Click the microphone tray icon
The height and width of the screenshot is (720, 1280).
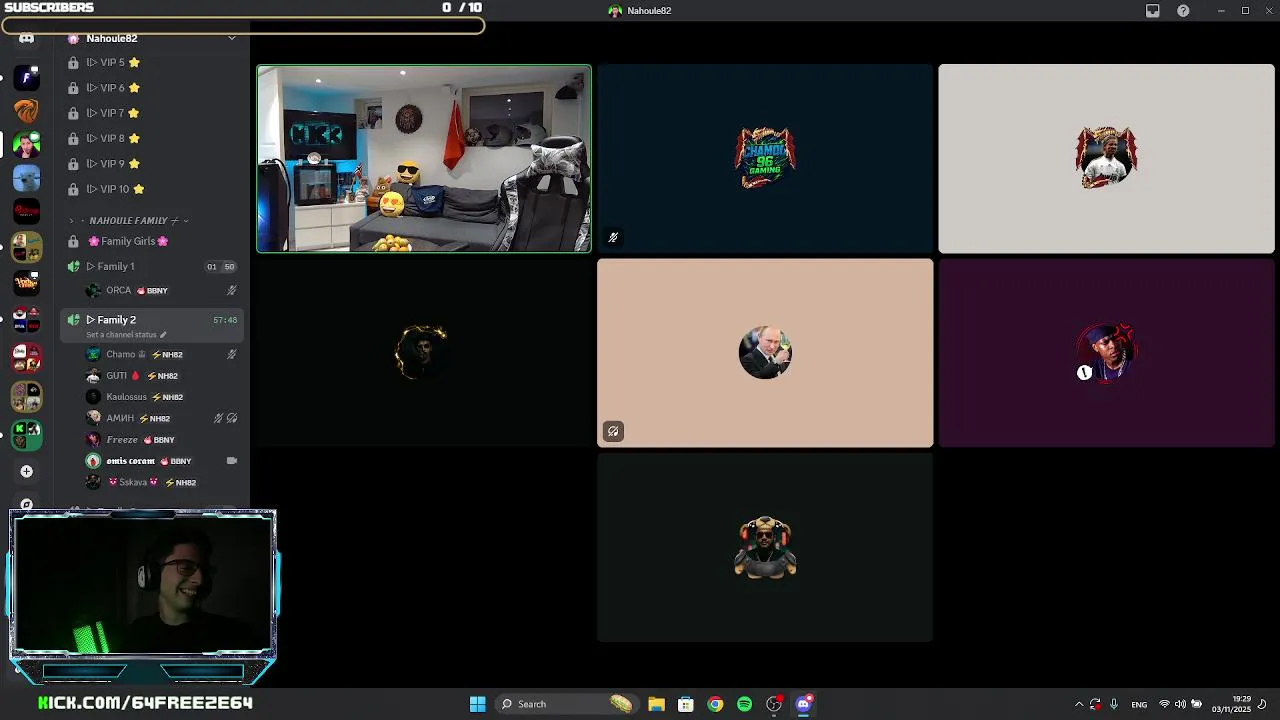click(x=1113, y=704)
